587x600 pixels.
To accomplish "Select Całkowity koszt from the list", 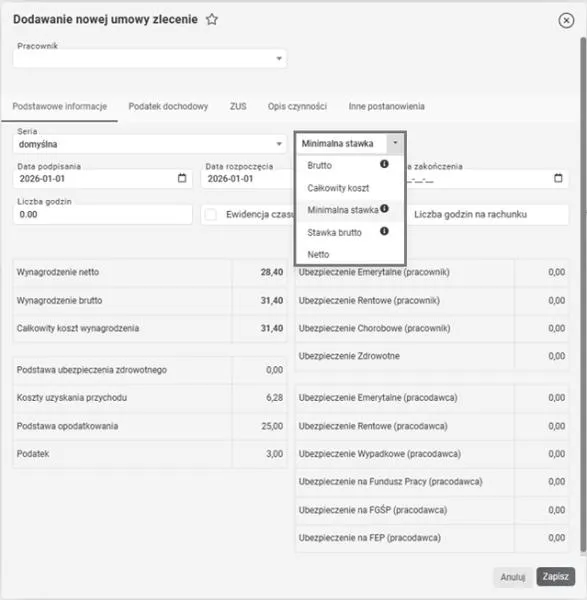I will (338, 188).
